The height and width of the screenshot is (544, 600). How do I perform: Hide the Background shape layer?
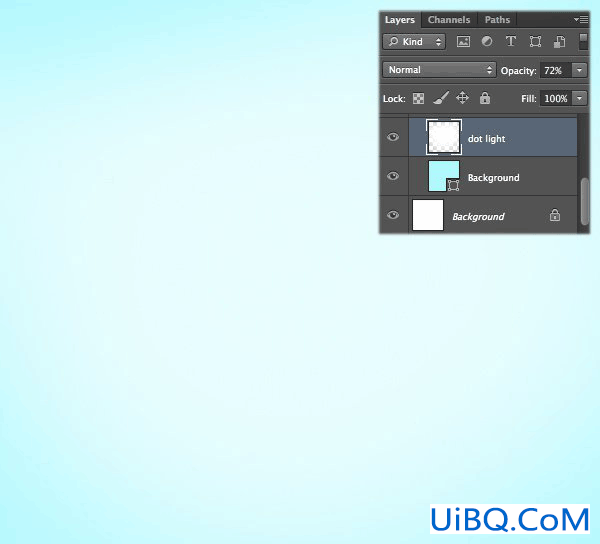(x=393, y=176)
